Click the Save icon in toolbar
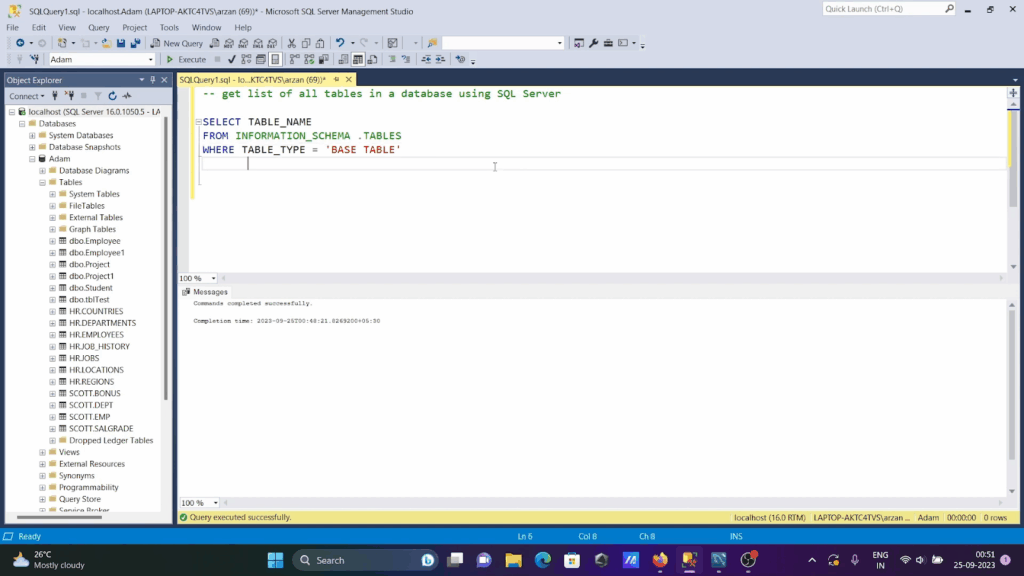Image resolution: width=1024 pixels, height=576 pixels. [x=121, y=43]
